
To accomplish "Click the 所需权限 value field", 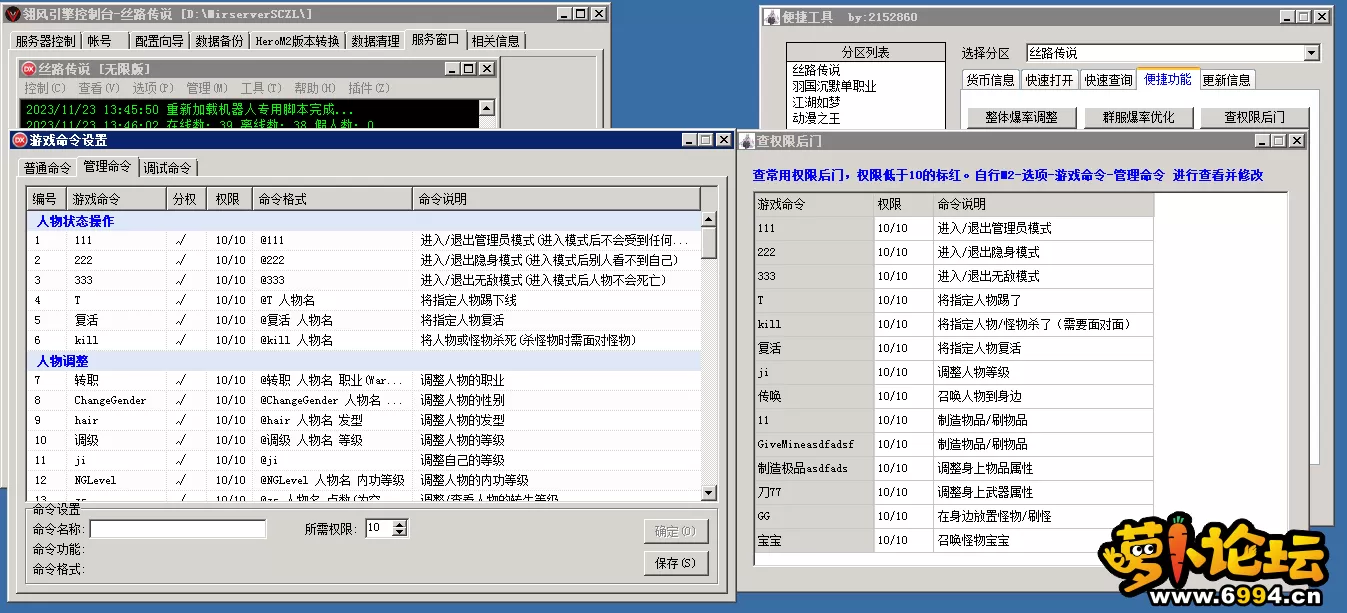I will coord(380,528).
